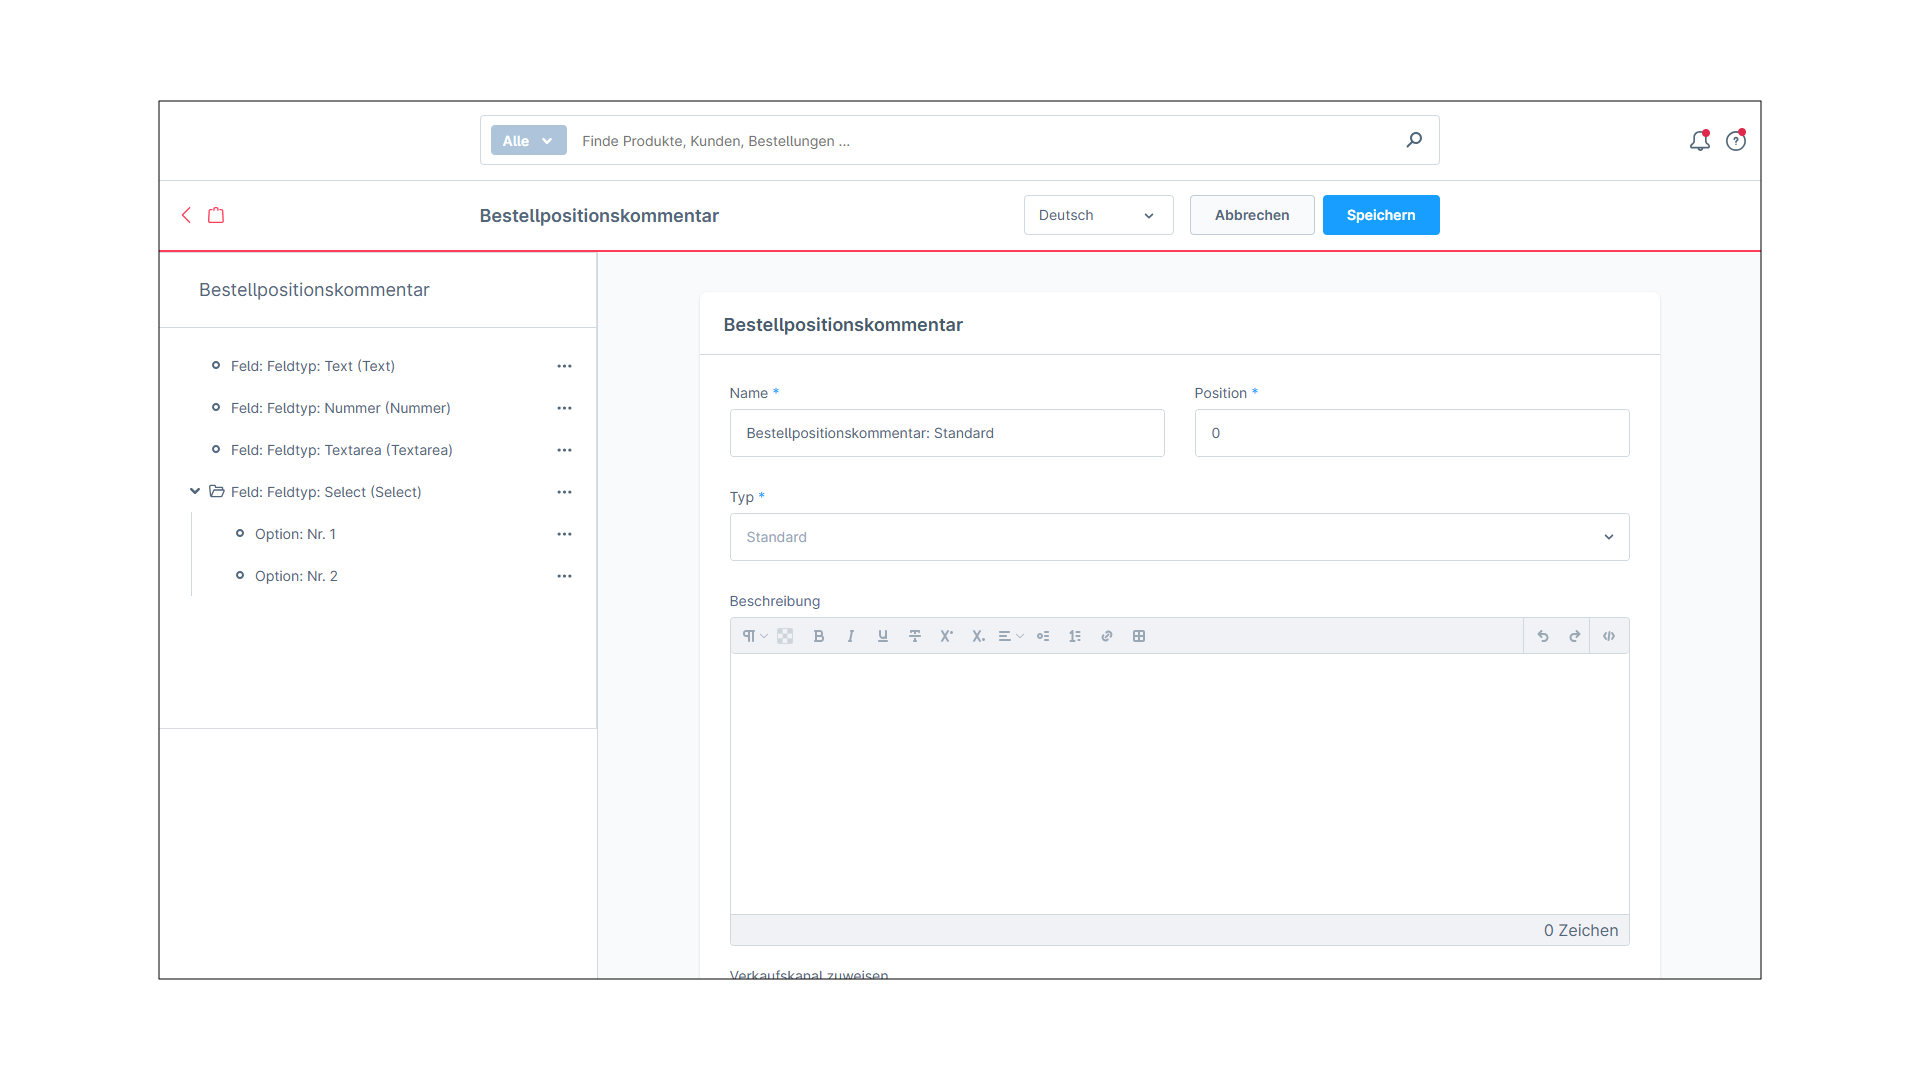Toggle bold formatting in description editor
This screenshot has height=1080, width=1920.
coord(819,636)
